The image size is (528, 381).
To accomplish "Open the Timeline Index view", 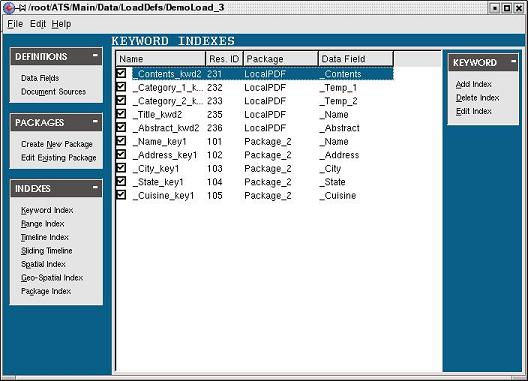I will coord(44,237).
